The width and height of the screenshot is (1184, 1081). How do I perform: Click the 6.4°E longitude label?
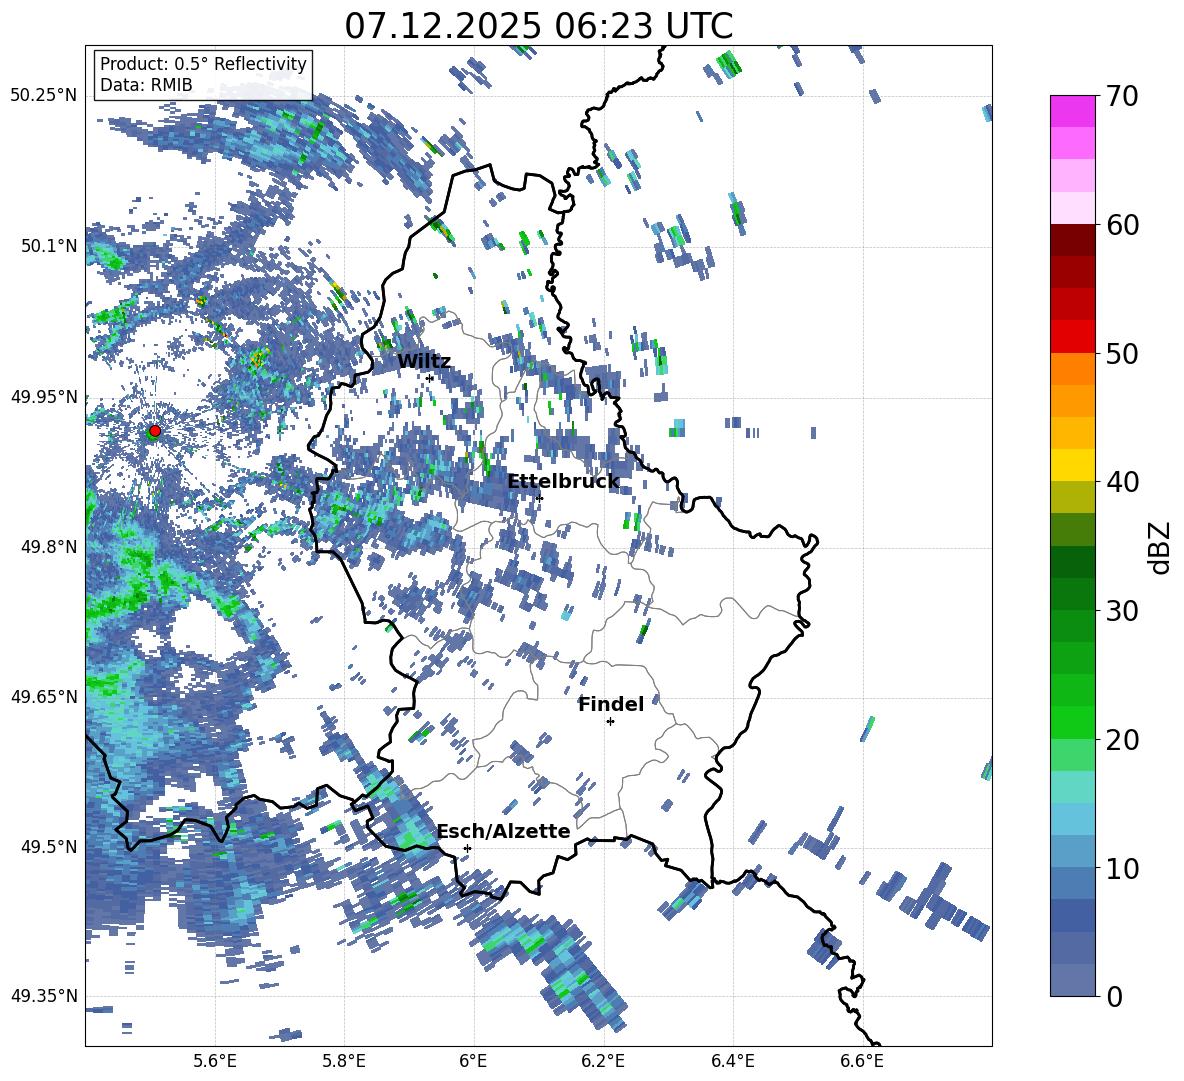732,1061
